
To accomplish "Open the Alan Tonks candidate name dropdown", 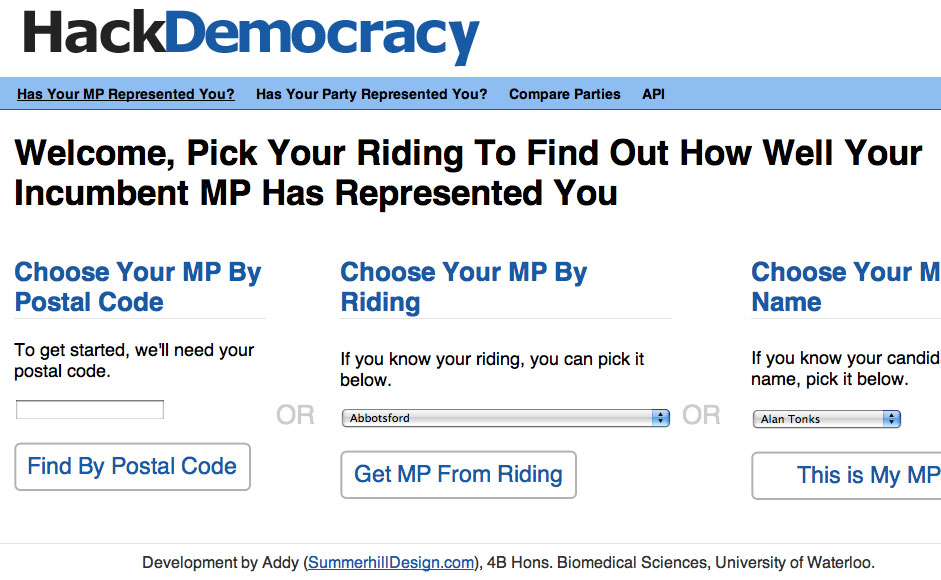I will coord(826,419).
